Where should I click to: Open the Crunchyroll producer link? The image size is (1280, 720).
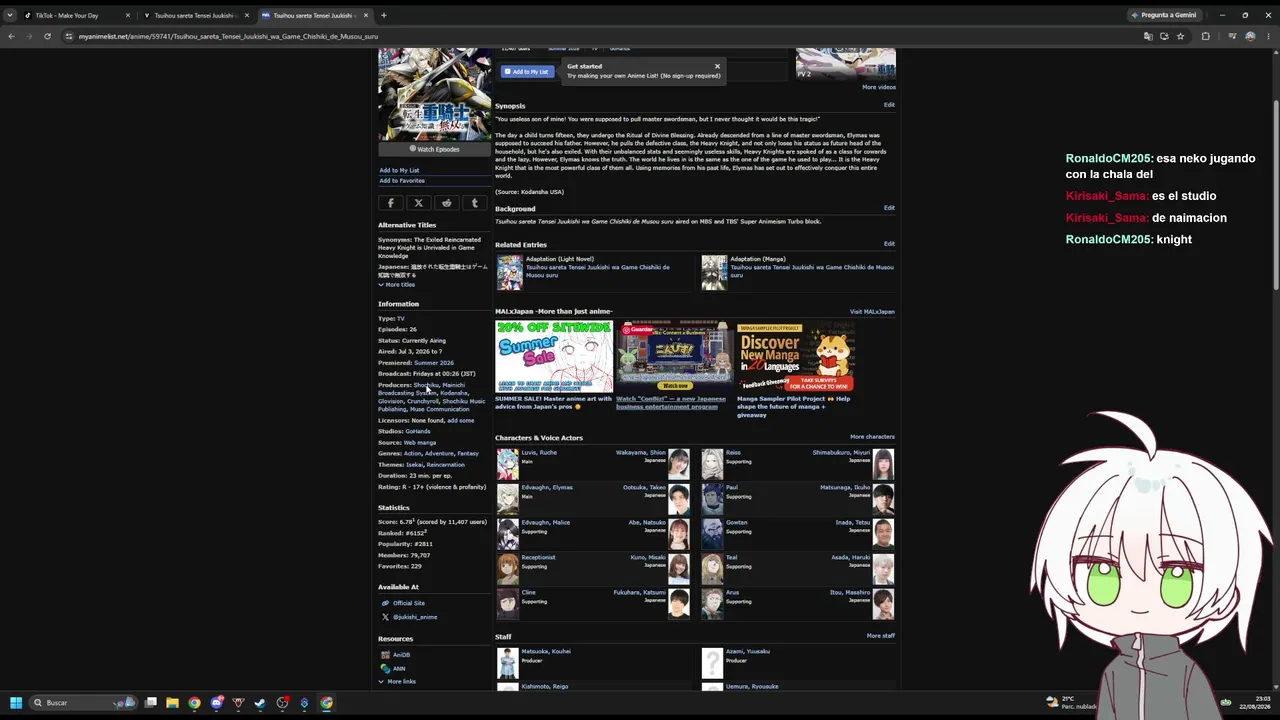coord(423,401)
